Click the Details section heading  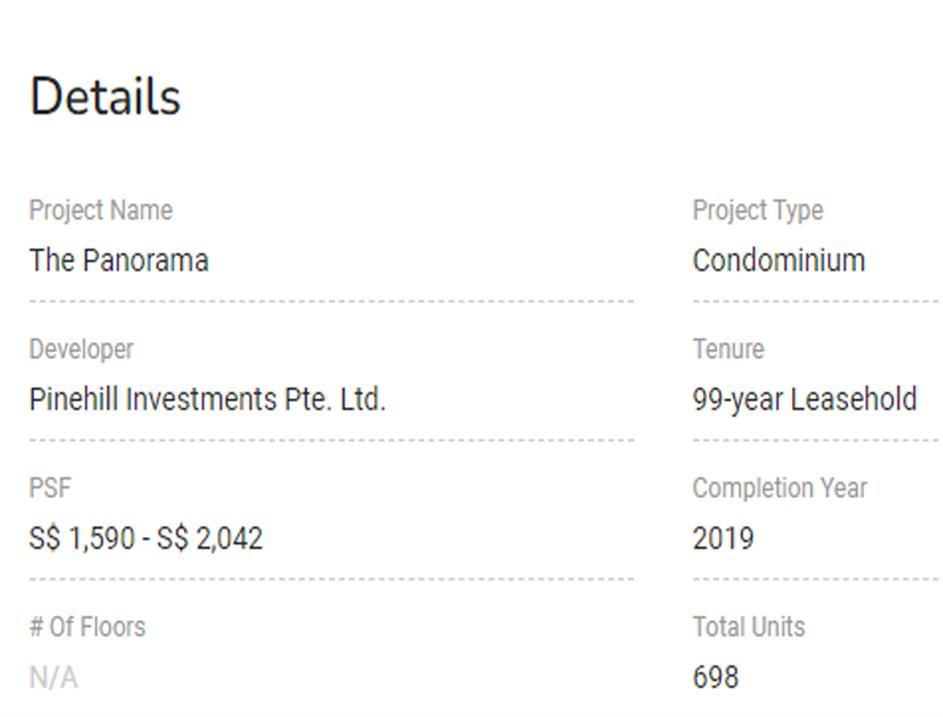coord(105,97)
